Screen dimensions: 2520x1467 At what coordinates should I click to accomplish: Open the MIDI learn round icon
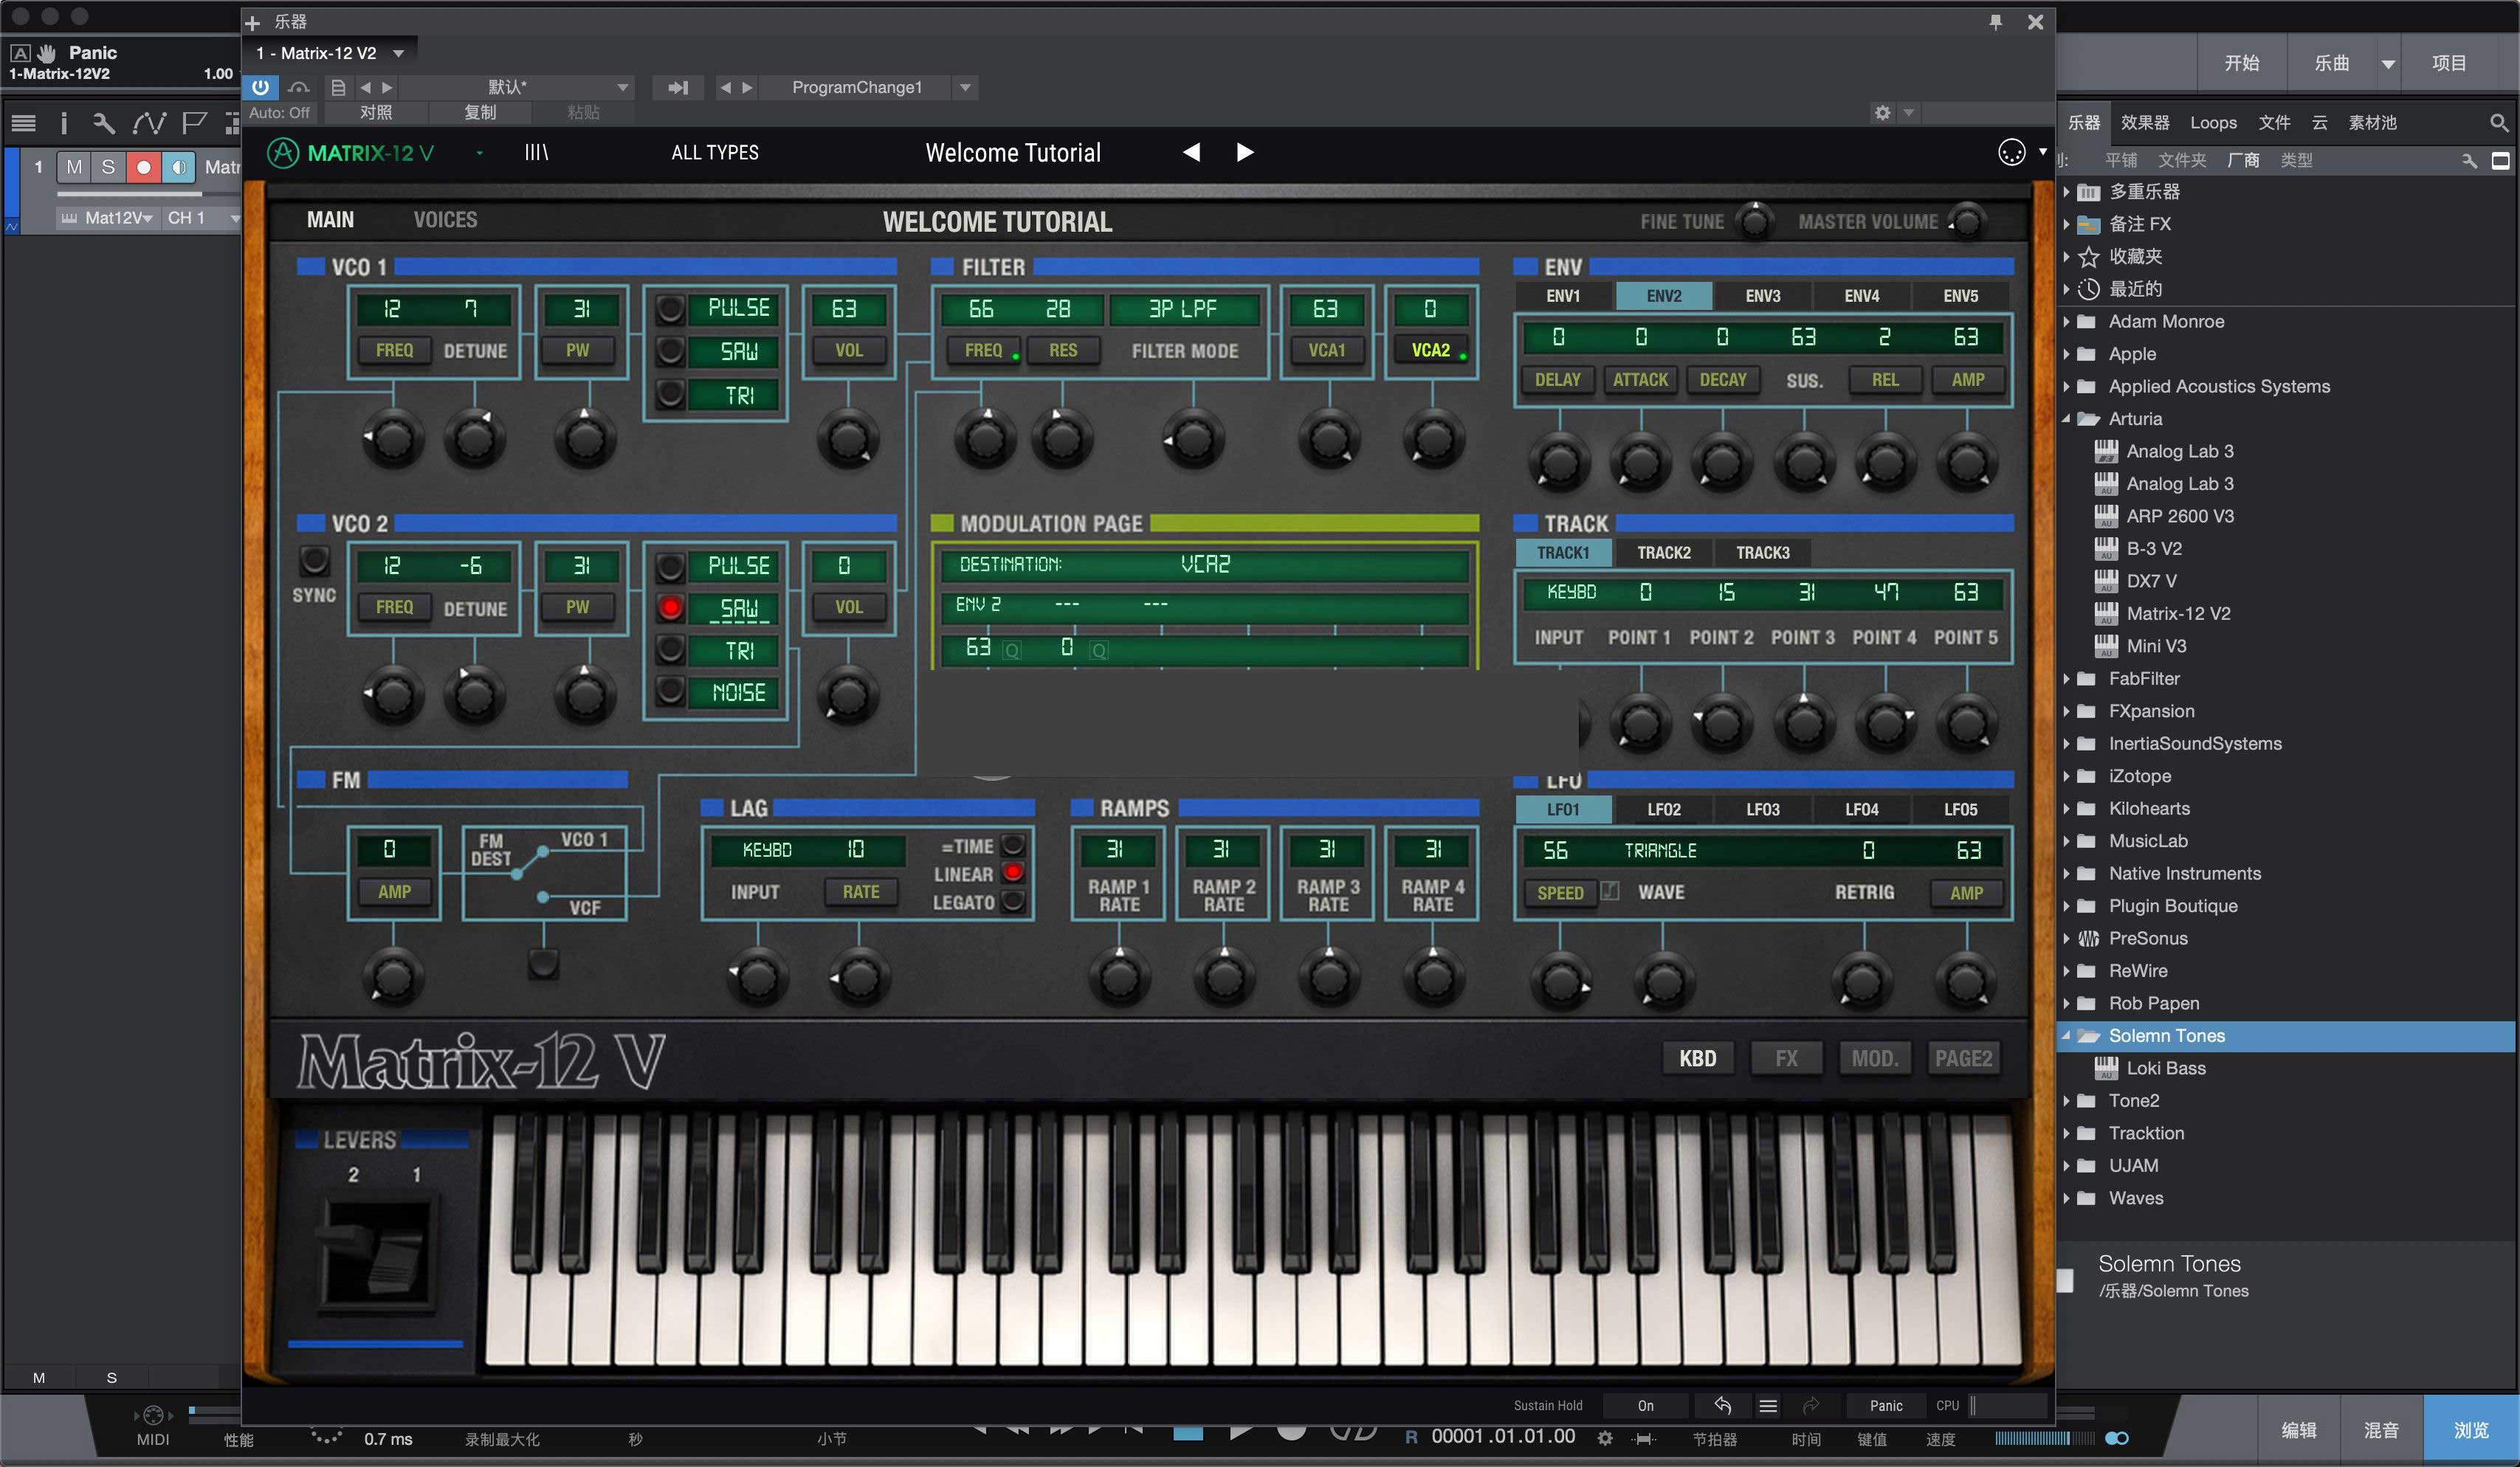2011,152
